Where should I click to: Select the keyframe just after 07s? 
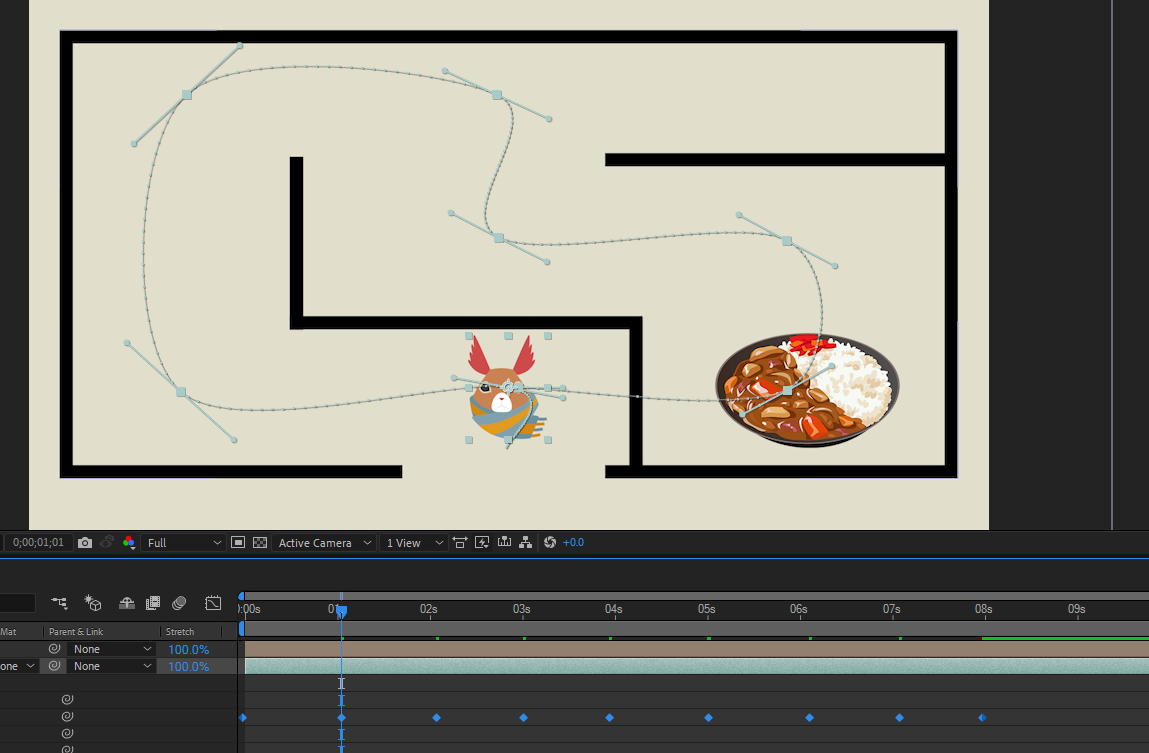(x=900, y=718)
